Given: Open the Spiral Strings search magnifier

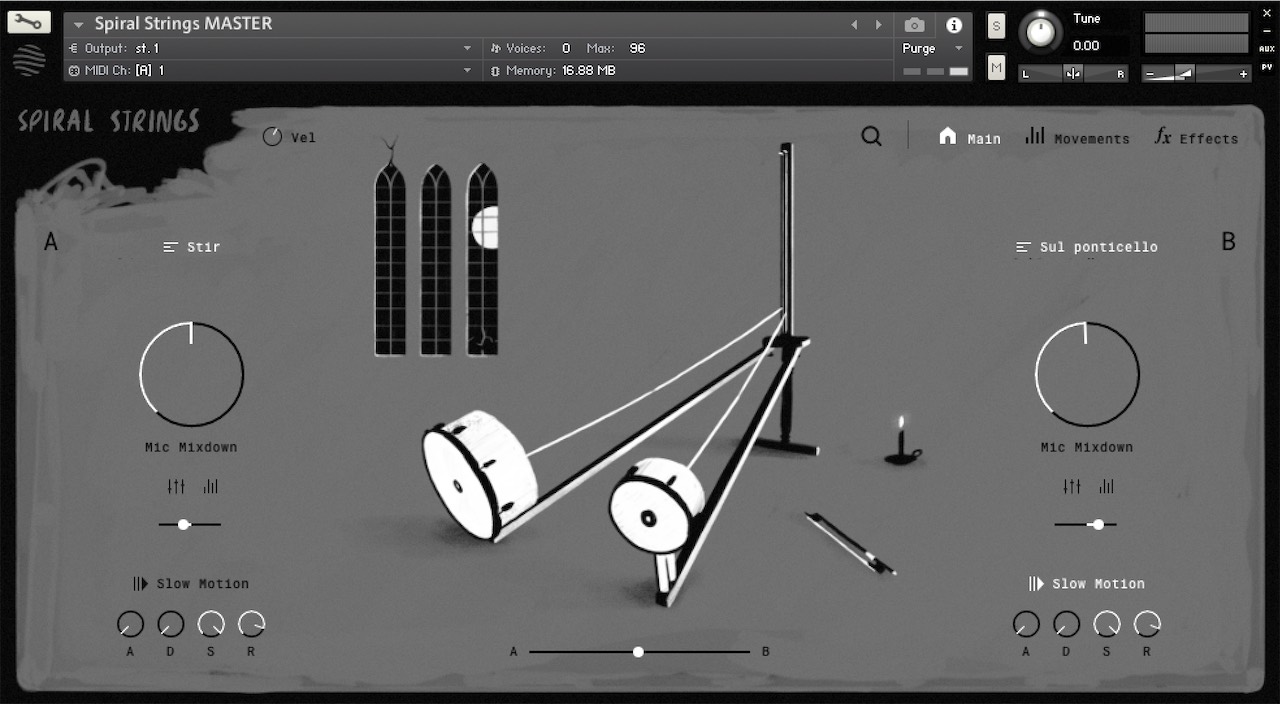Looking at the screenshot, I should [x=870, y=136].
